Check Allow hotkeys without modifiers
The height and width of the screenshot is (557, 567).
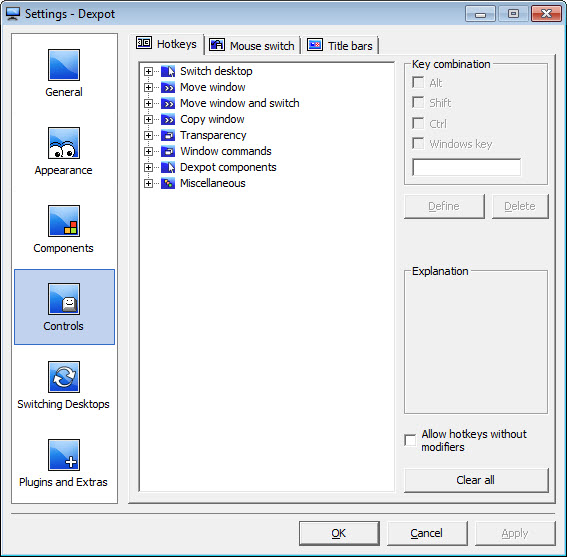click(x=410, y=440)
